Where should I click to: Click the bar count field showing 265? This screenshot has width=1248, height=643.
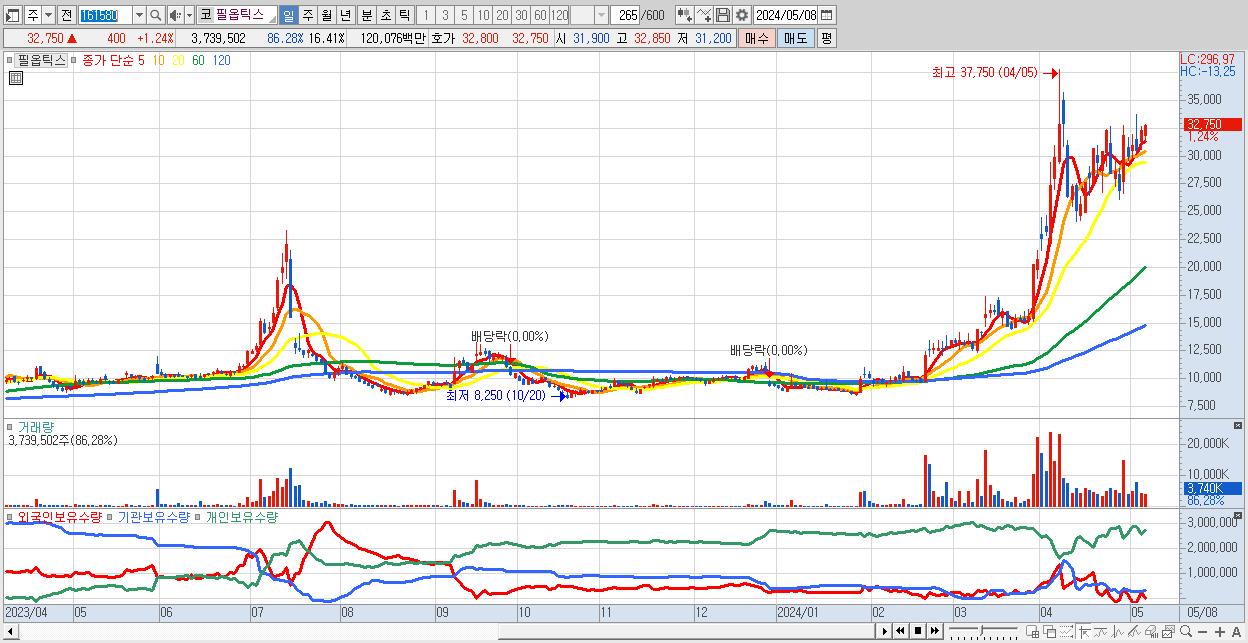click(627, 15)
